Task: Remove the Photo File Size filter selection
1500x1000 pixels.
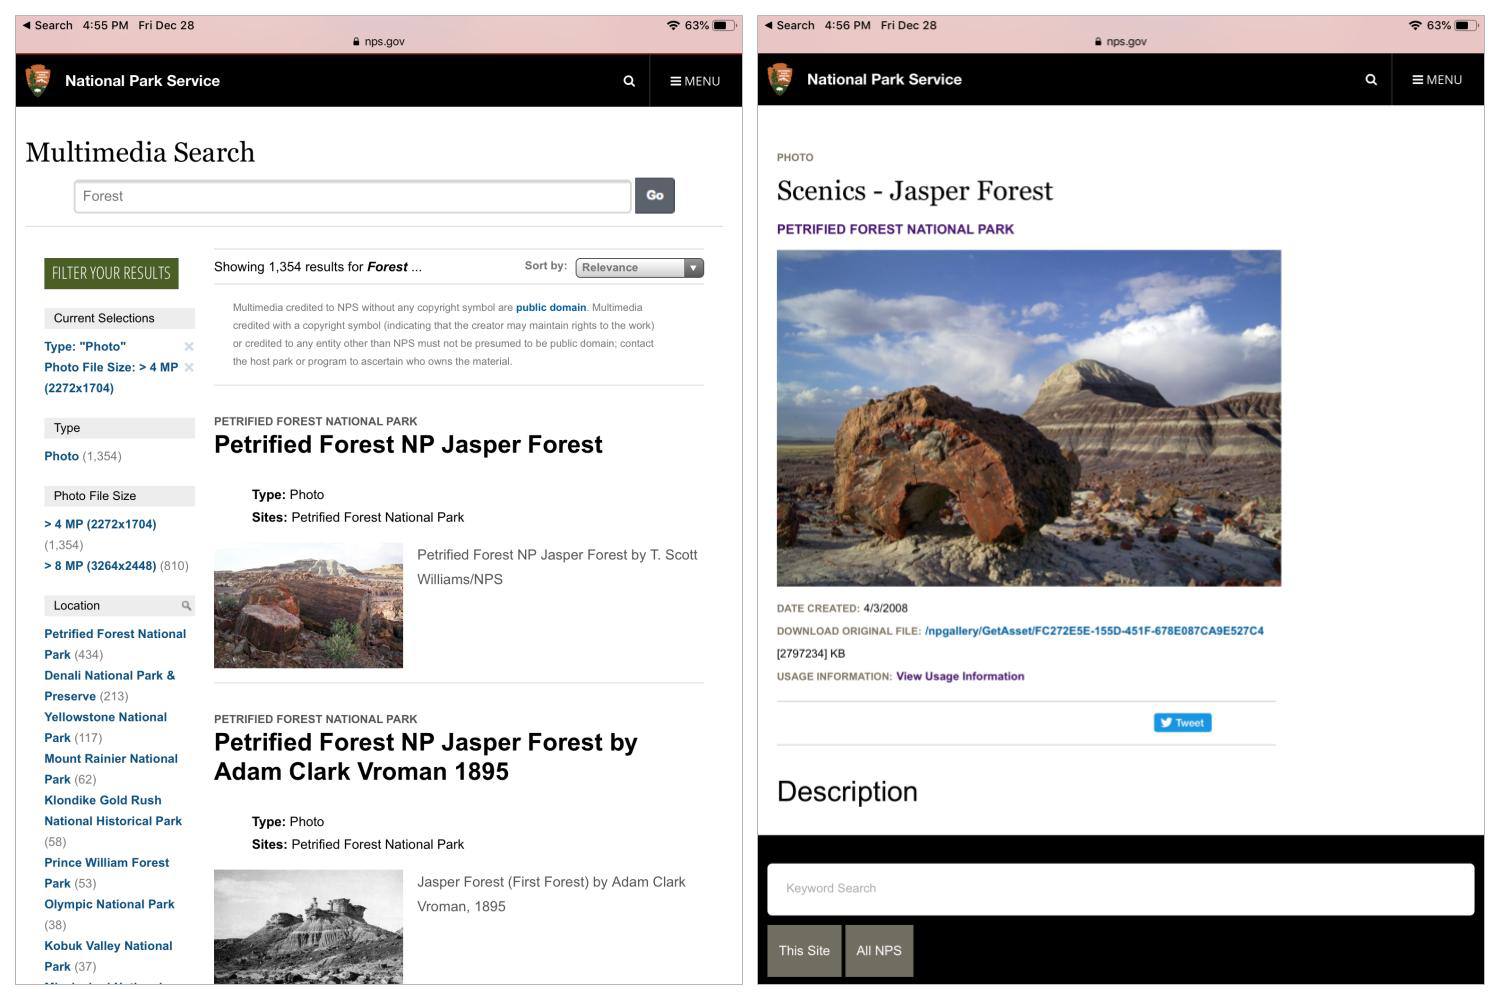Action: (189, 367)
